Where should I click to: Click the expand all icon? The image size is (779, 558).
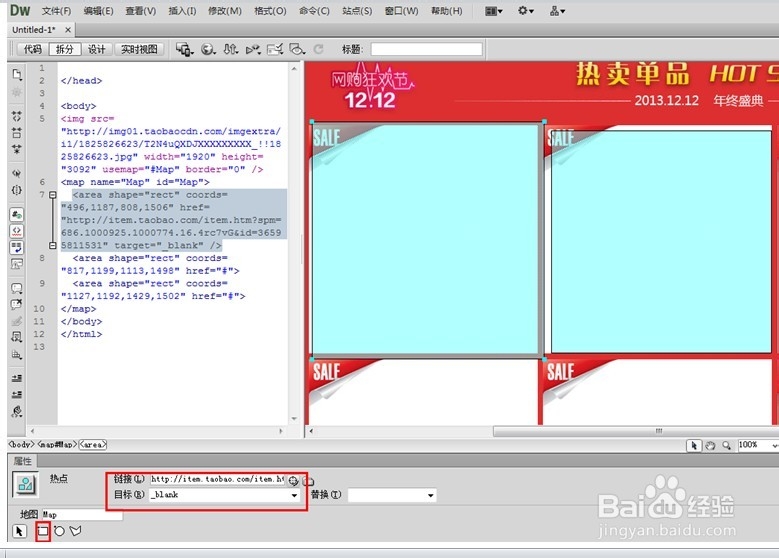coord(17,149)
